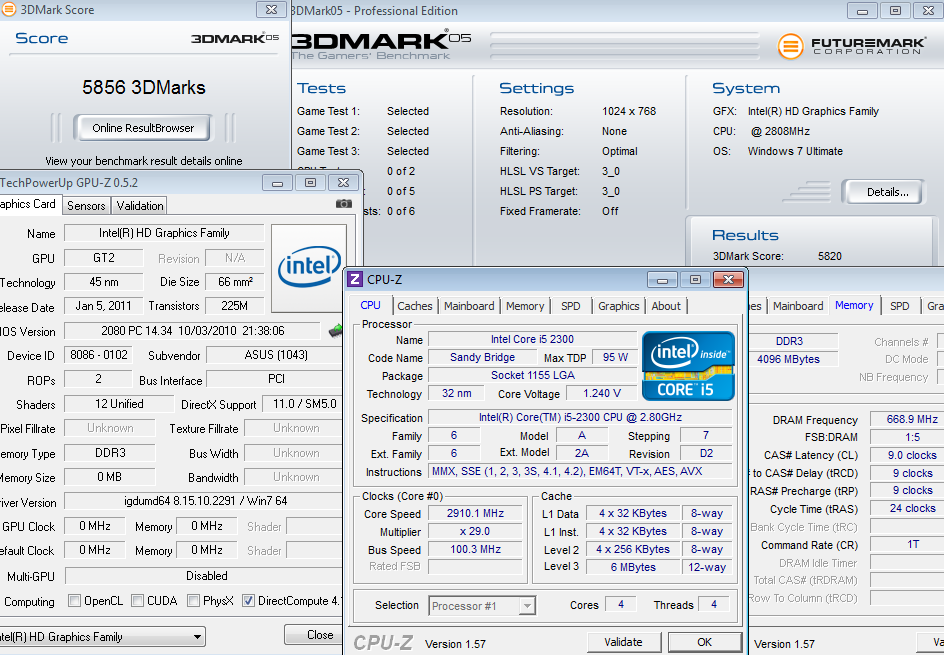944x655 pixels.
Task: Open the SPD tab in front CPU-Z
Action: (571, 306)
